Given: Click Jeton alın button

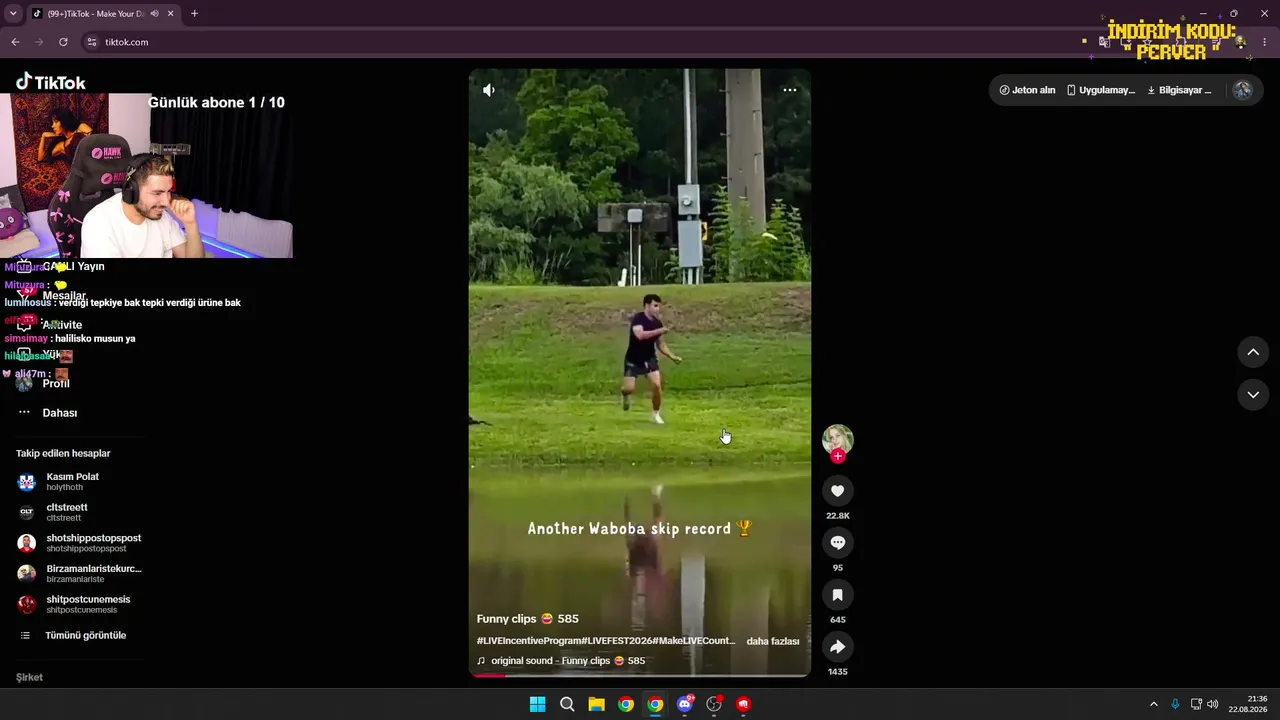Looking at the screenshot, I should point(1027,90).
